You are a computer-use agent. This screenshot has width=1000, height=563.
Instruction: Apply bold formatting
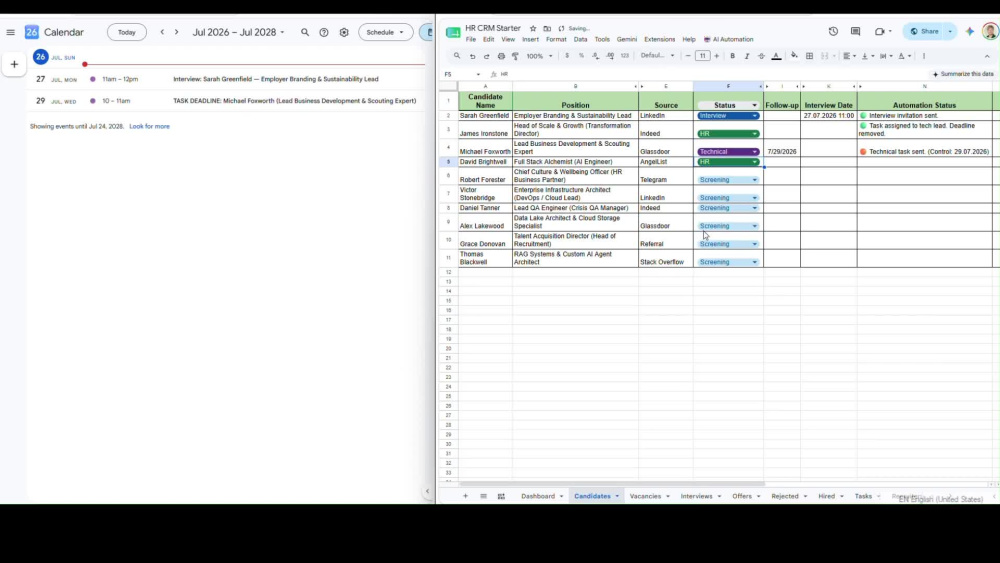732,56
